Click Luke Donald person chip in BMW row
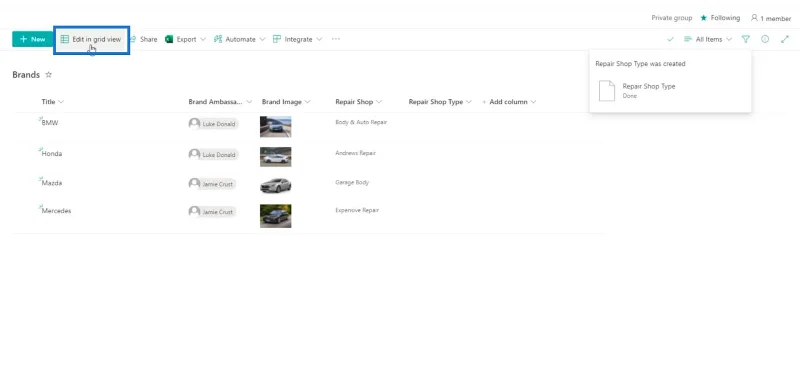The height and width of the screenshot is (378, 800). point(213,123)
